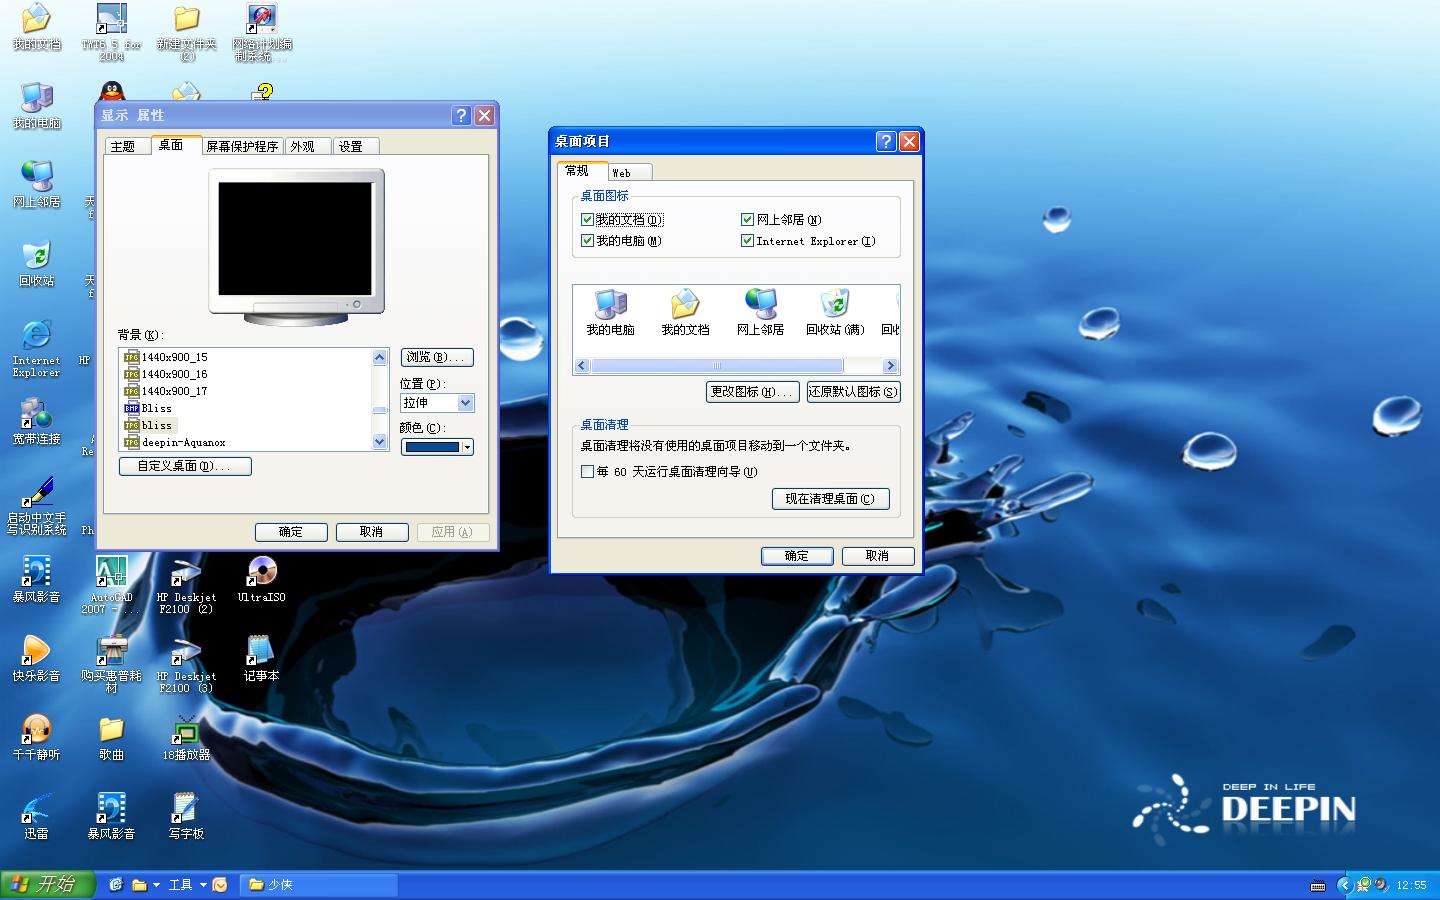Uncheck 网上邻居 desktop icon checkbox
Viewport: 1440px width, 900px height.
click(x=747, y=219)
